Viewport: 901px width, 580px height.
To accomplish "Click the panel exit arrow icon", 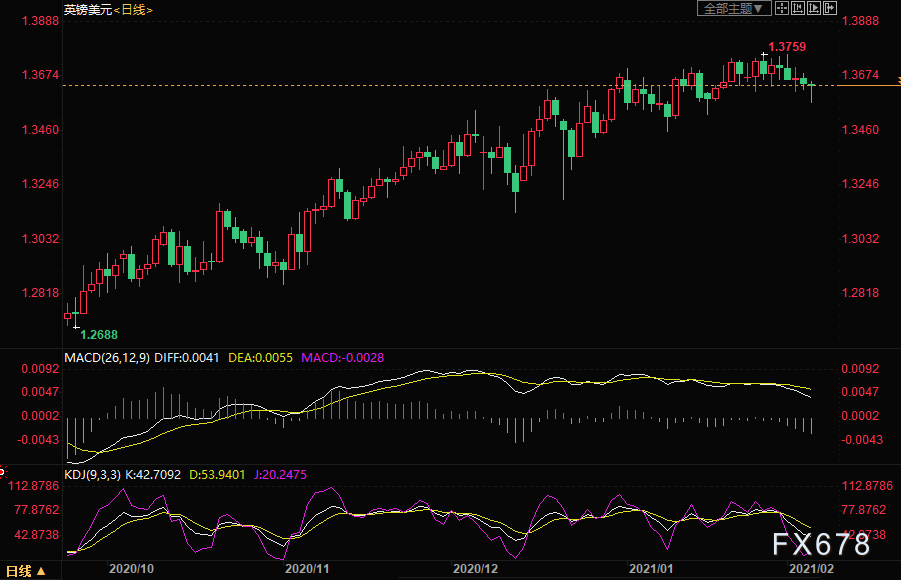I will 830,8.
